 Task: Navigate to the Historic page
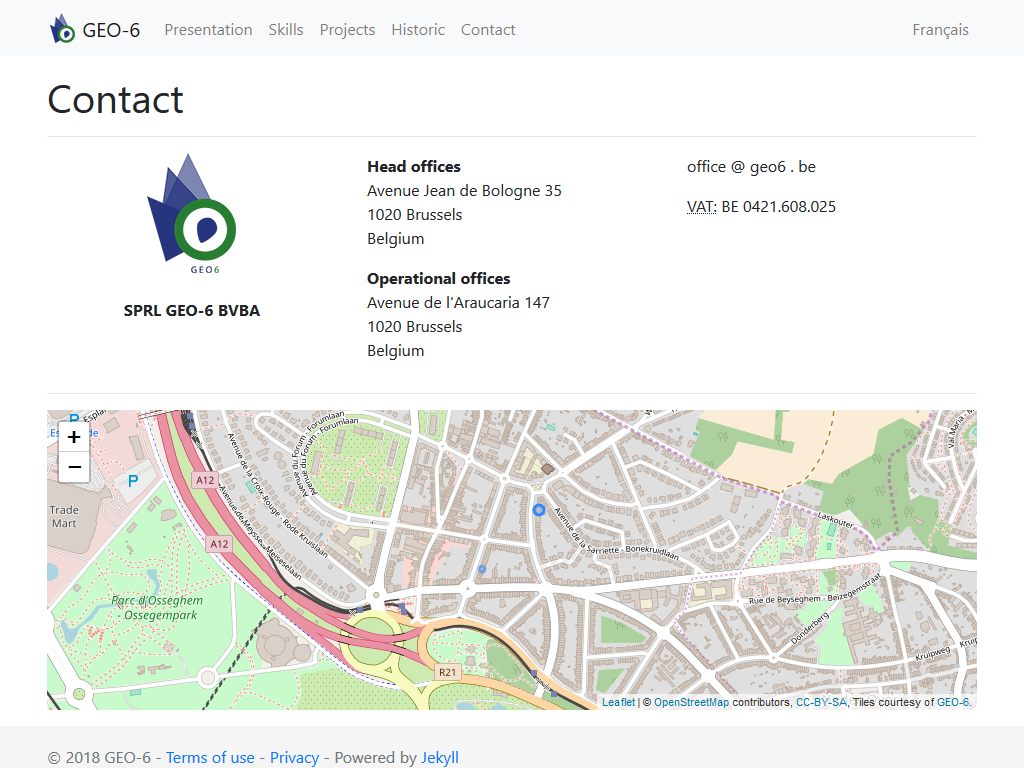click(418, 30)
